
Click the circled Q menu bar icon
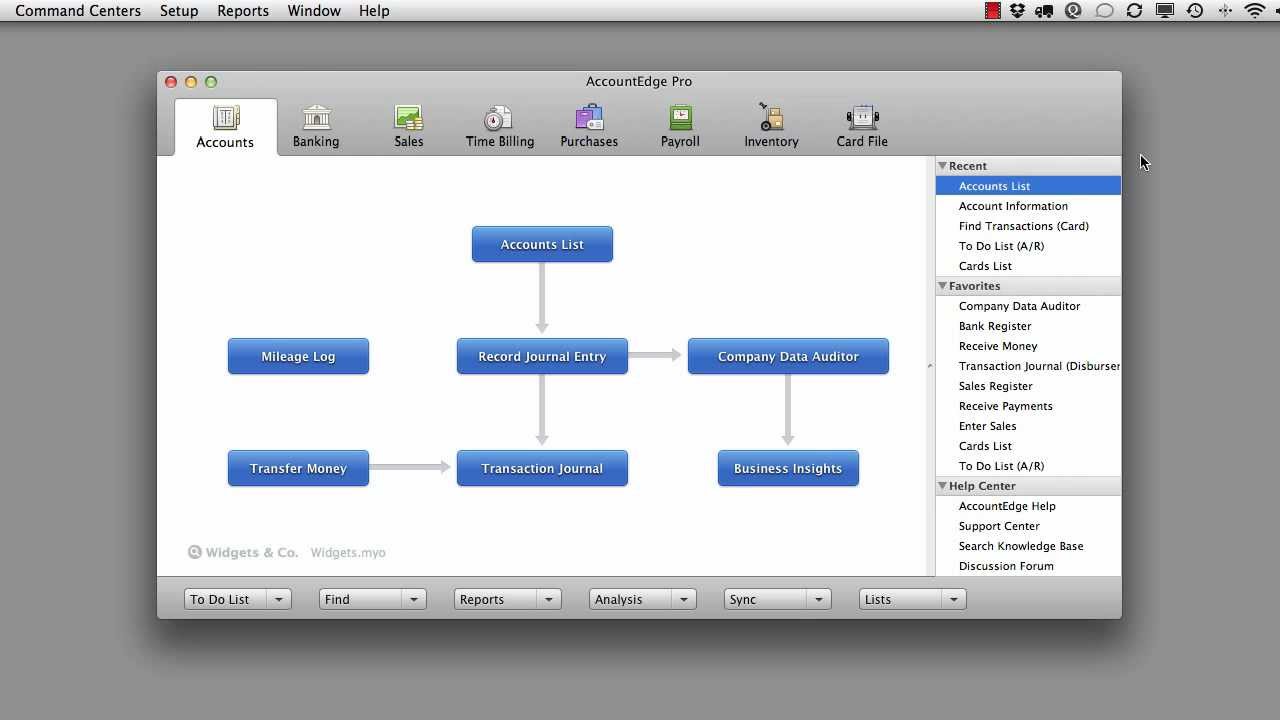(x=1074, y=11)
